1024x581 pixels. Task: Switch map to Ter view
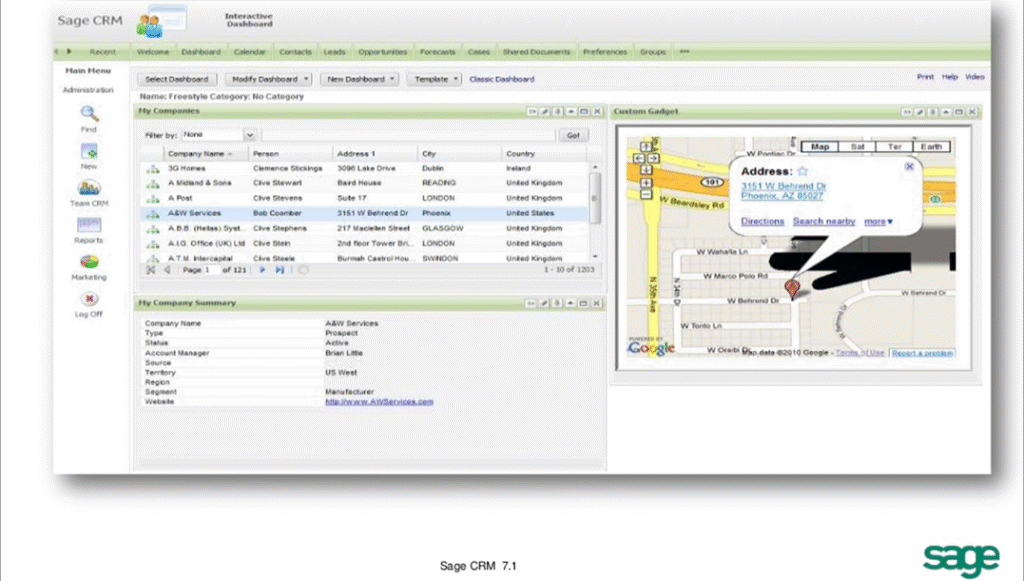click(x=894, y=147)
